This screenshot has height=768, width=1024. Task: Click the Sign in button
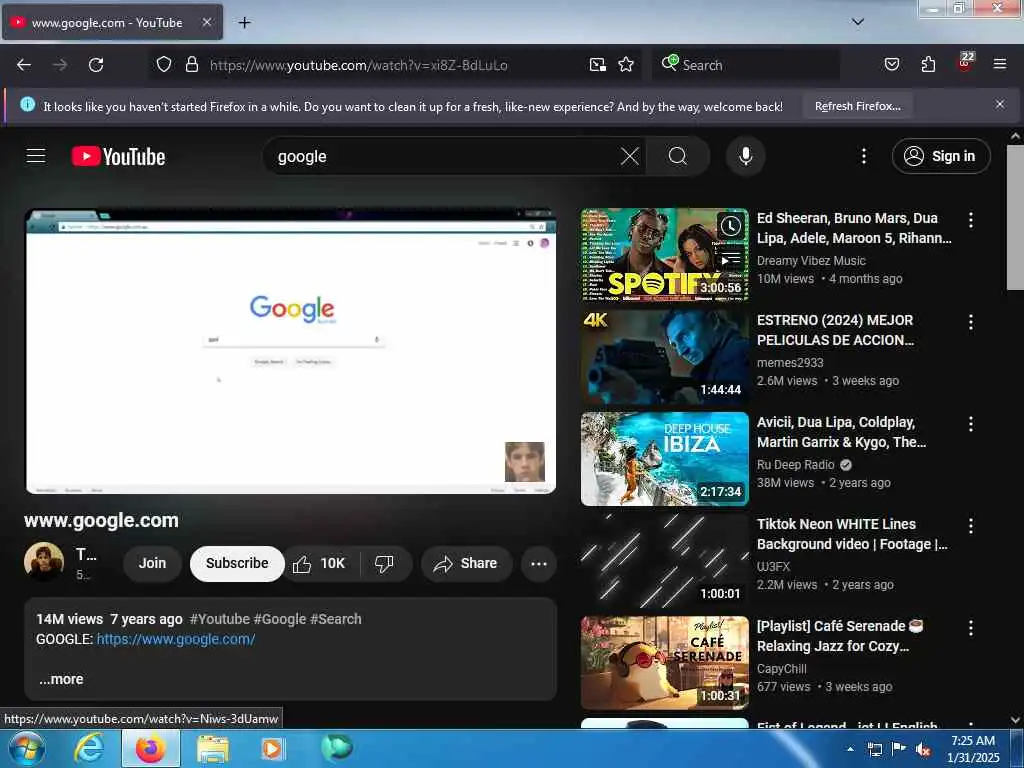tap(940, 156)
